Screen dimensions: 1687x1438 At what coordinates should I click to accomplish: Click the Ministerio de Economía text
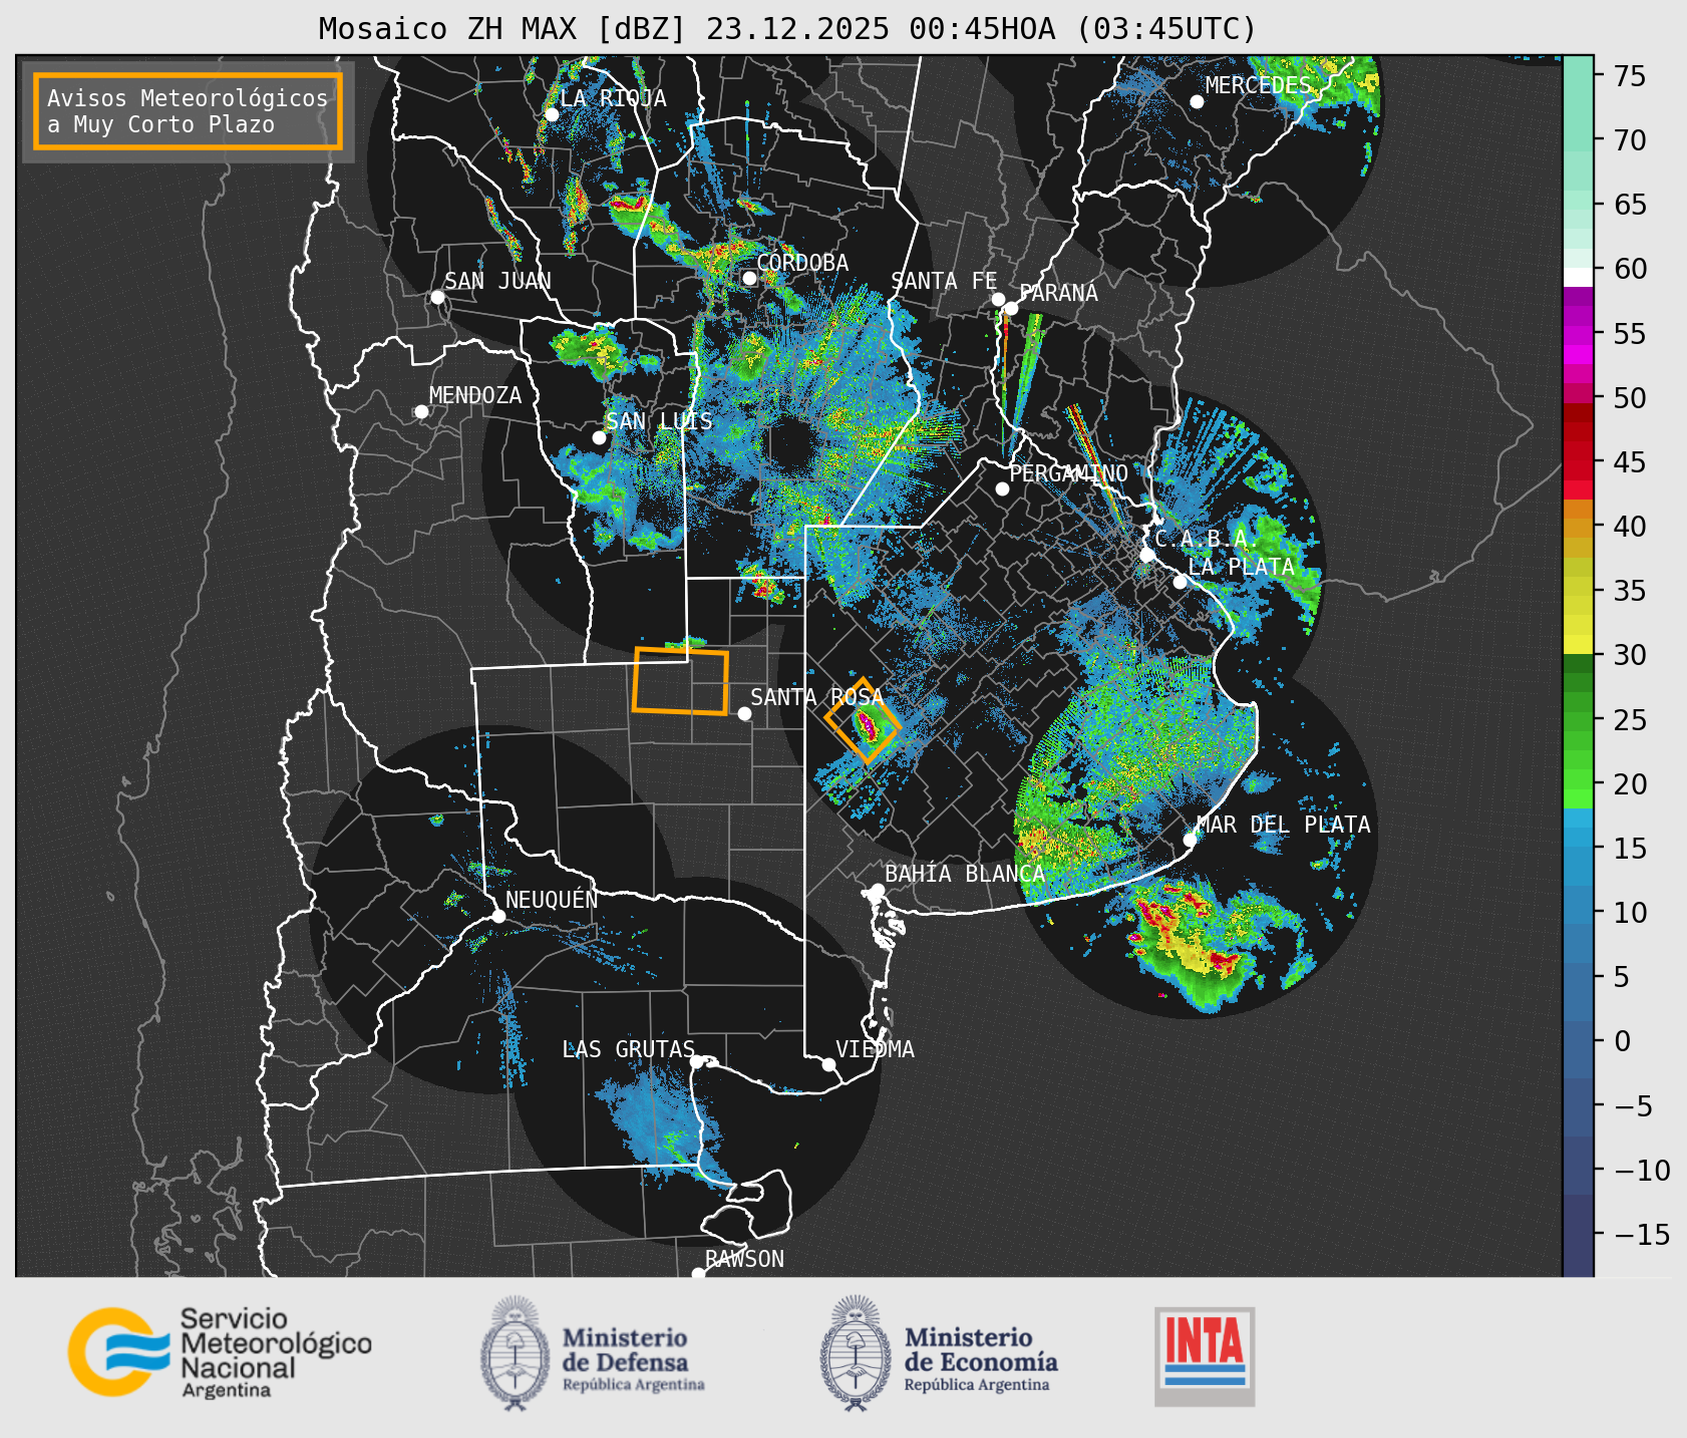(x=980, y=1358)
